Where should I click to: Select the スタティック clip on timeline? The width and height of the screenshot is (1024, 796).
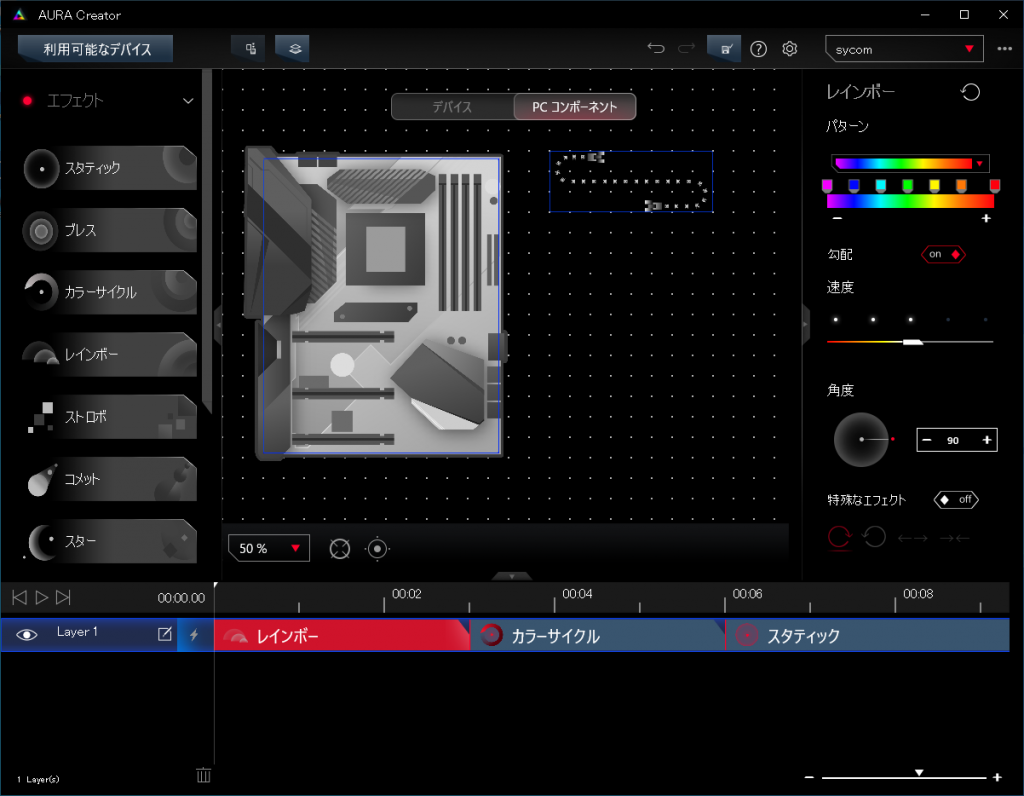[x=867, y=635]
